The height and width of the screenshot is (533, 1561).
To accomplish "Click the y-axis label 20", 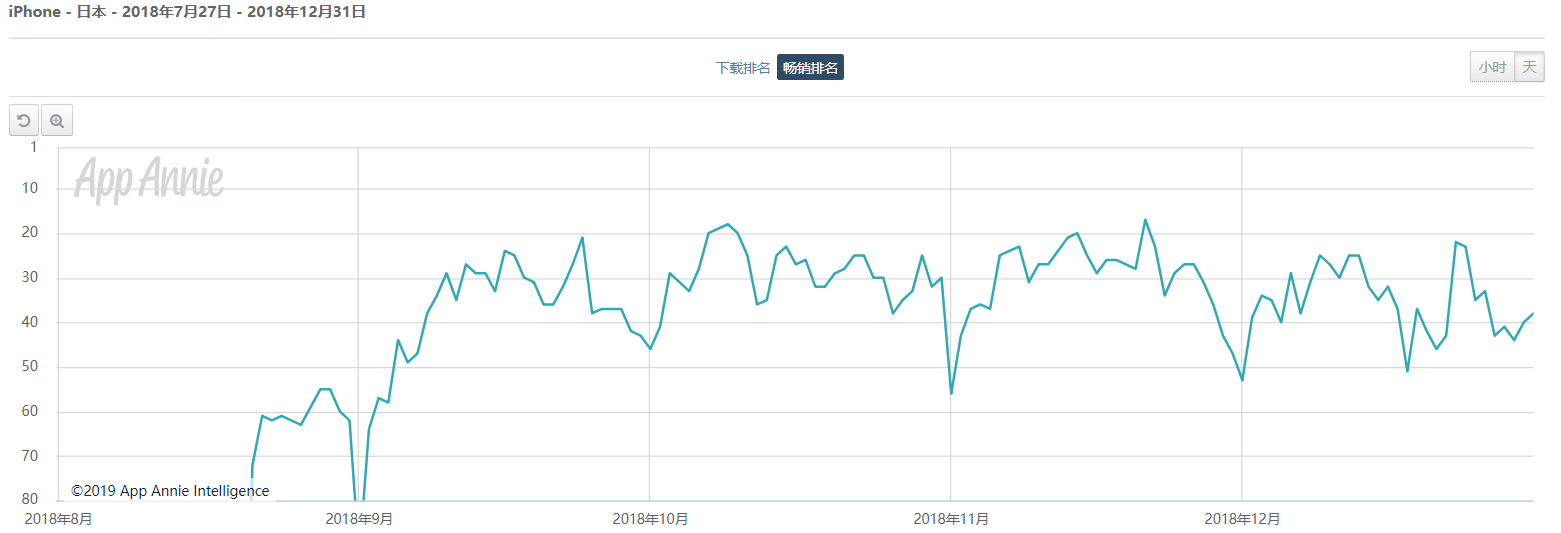I will pyautogui.click(x=29, y=233).
